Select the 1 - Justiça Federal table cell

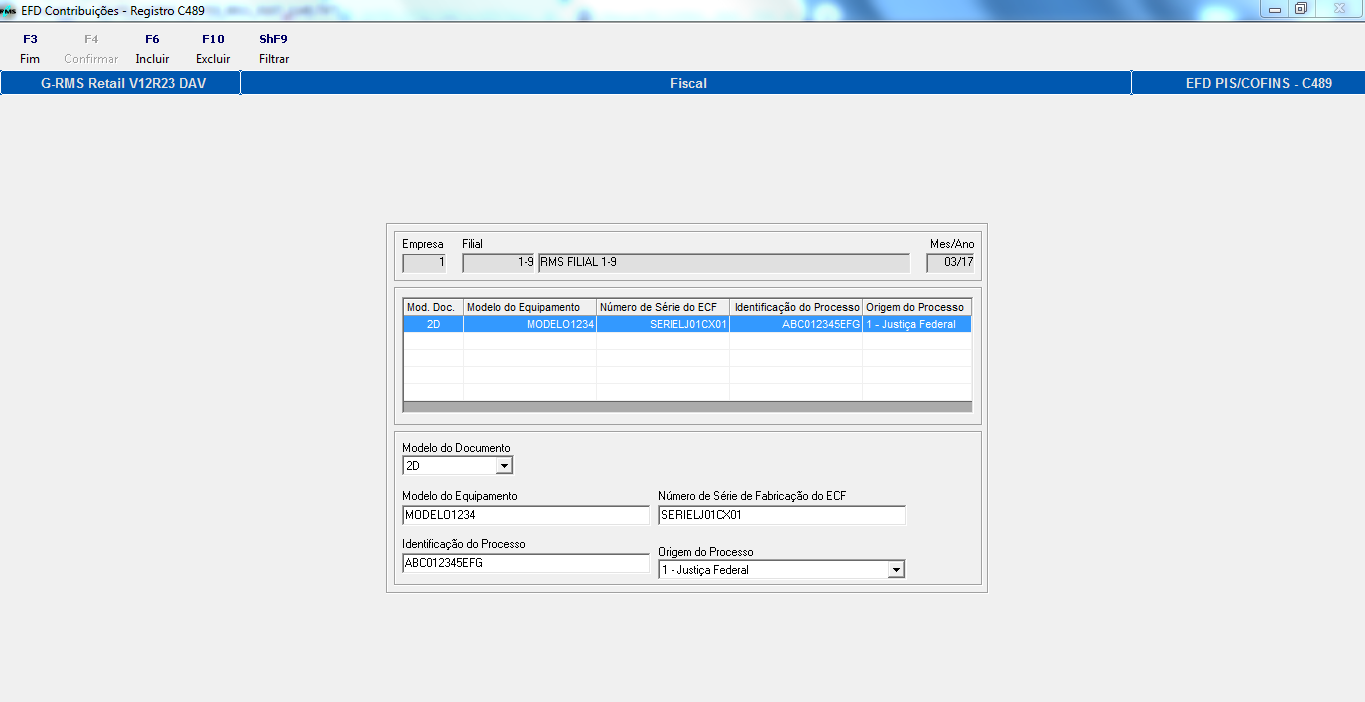[x=917, y=324]
